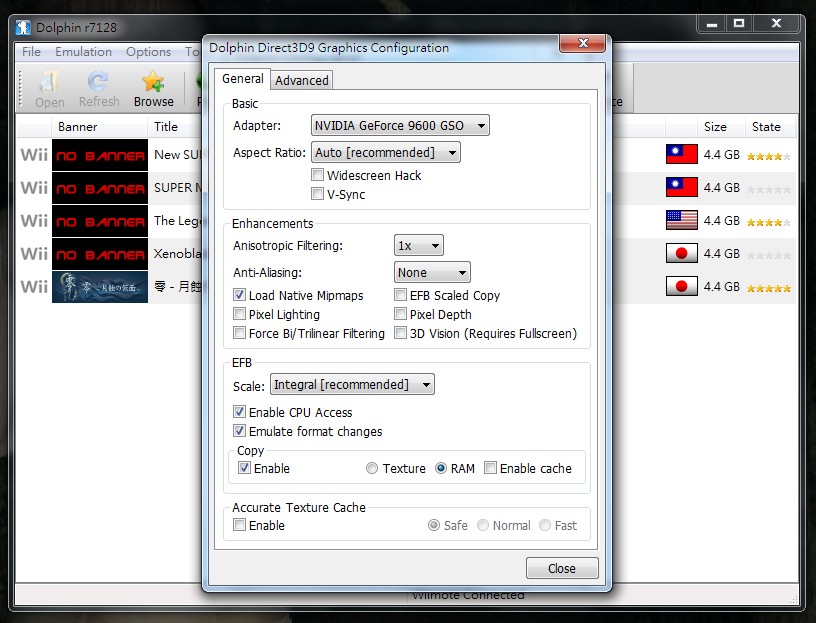The image size is (816, 623).
Task: Open the Options menu in Dolphin
Action: 148,52
